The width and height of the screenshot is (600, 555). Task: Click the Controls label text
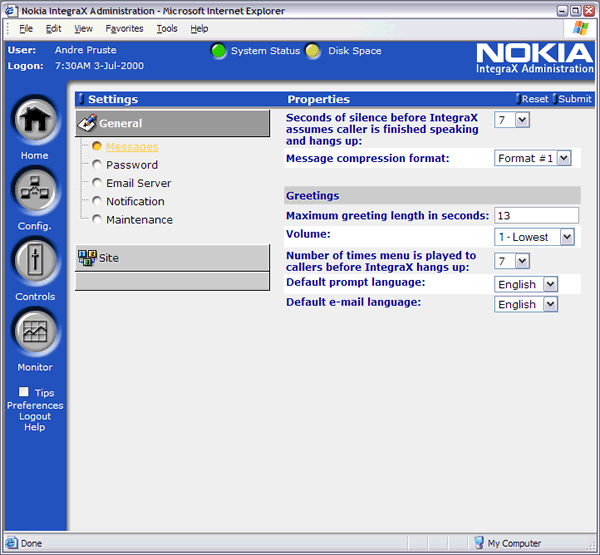[x=35, y=297]
